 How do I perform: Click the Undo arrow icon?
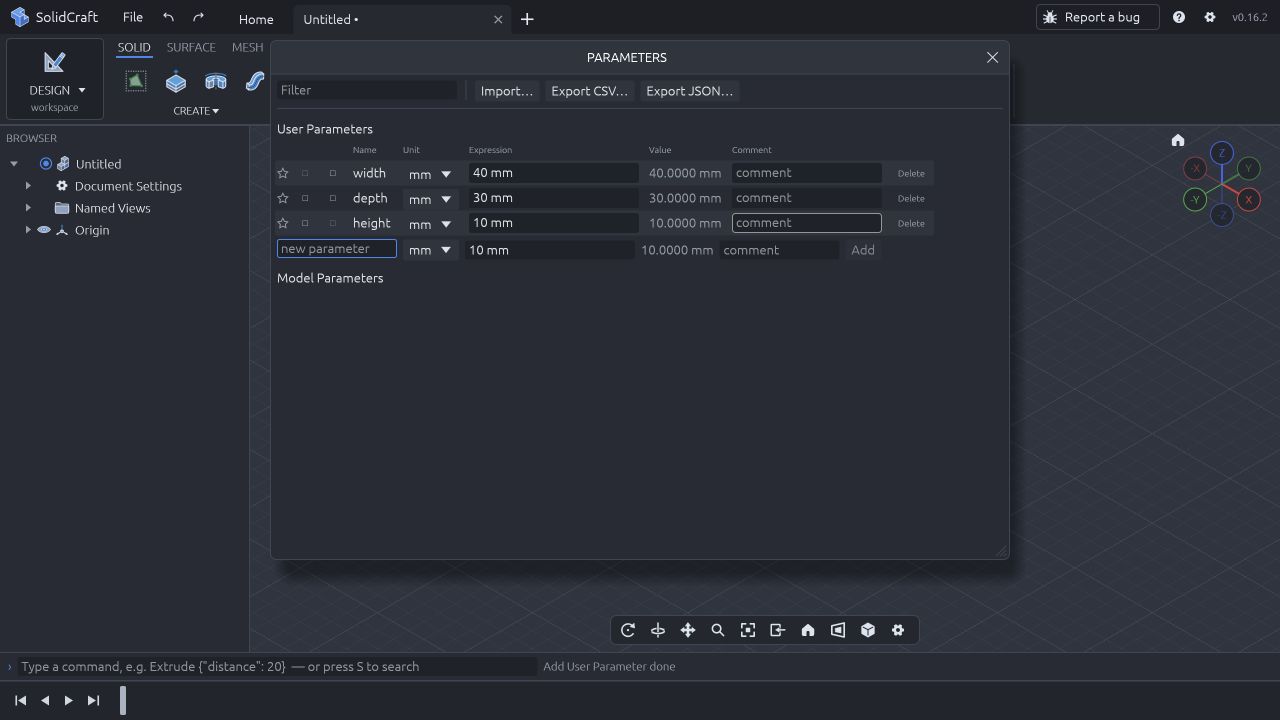[x=168, y=17]
